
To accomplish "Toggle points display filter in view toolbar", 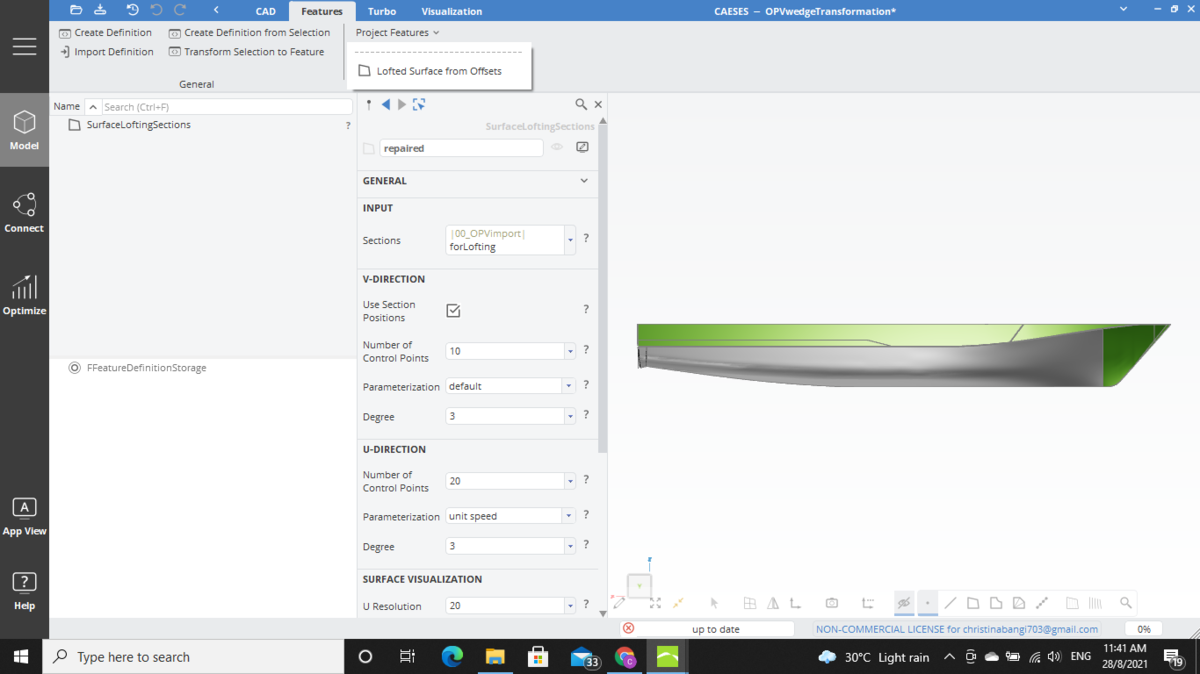I will (927, 603).
